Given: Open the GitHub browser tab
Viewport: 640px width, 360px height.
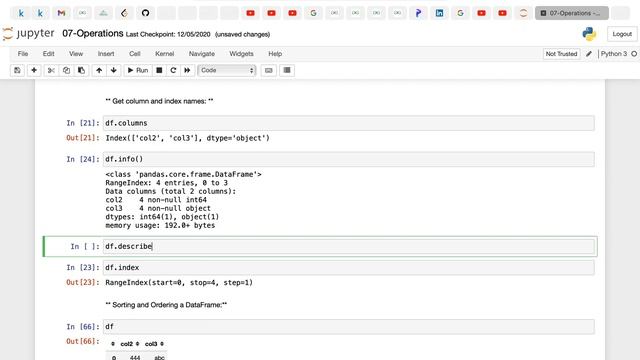Looking at the screenshot, I should (145, 13).
